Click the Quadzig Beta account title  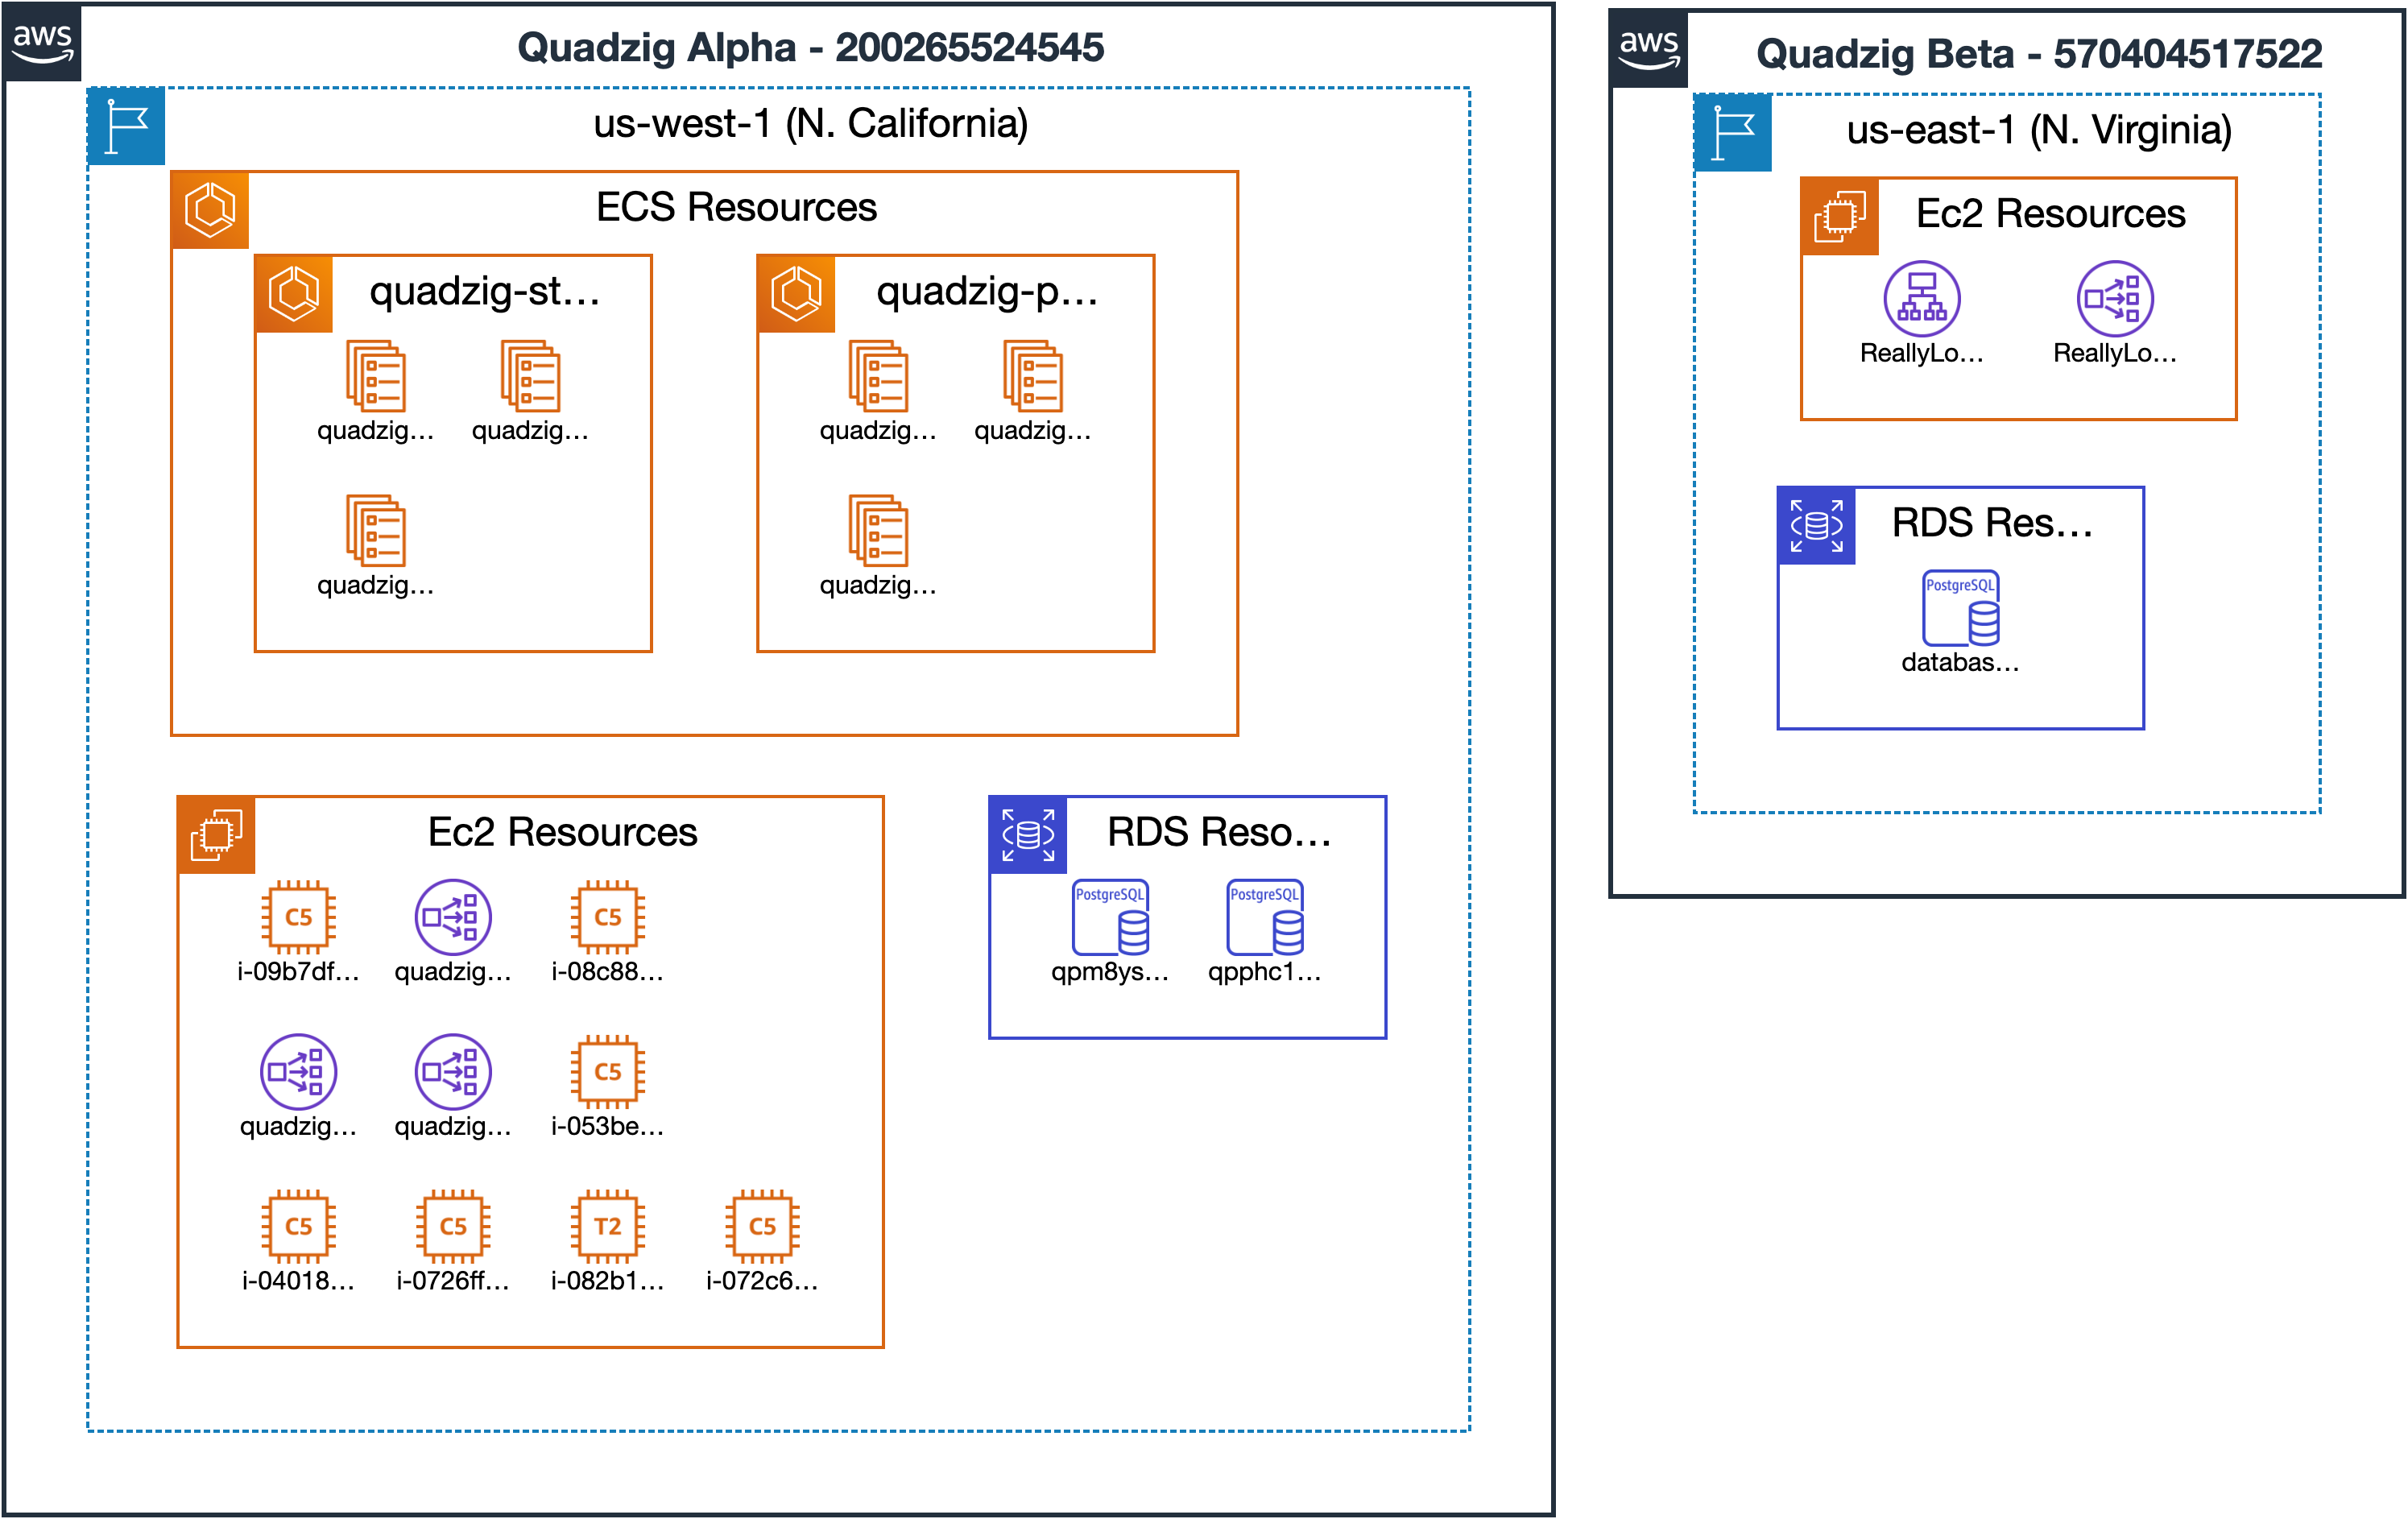point(2038,54)
